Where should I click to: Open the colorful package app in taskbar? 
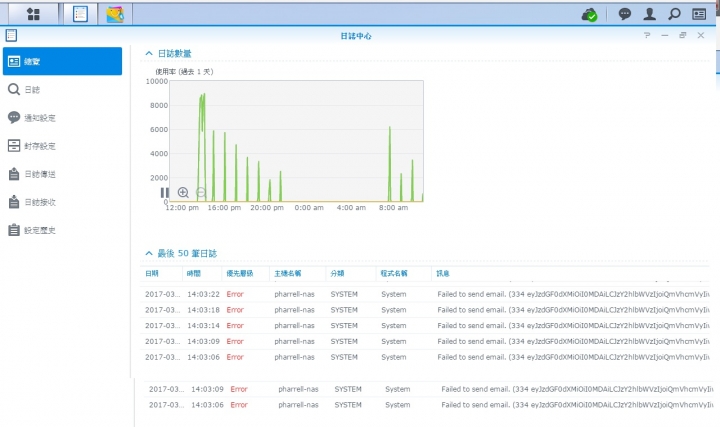click(x=115, y=14)
